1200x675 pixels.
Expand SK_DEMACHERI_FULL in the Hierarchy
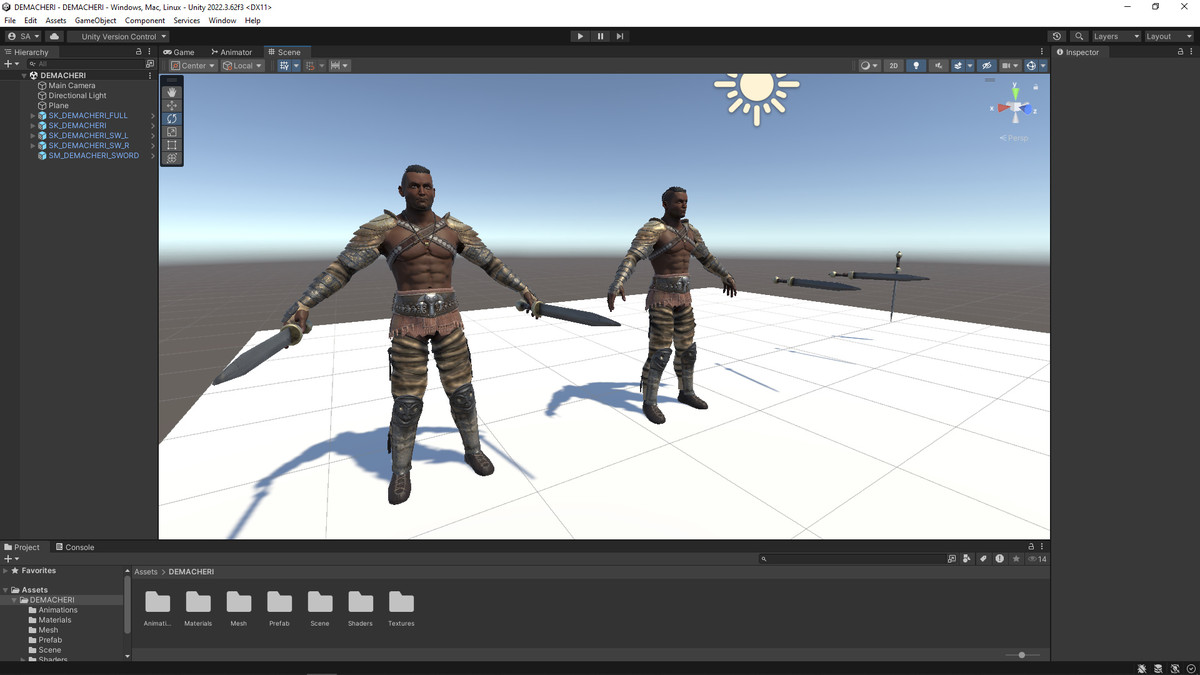(x=33, y=116)
